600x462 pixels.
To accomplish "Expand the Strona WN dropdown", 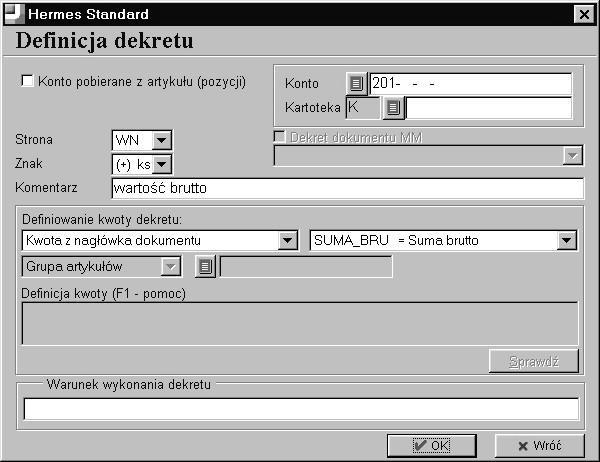I will coord(161,140).
